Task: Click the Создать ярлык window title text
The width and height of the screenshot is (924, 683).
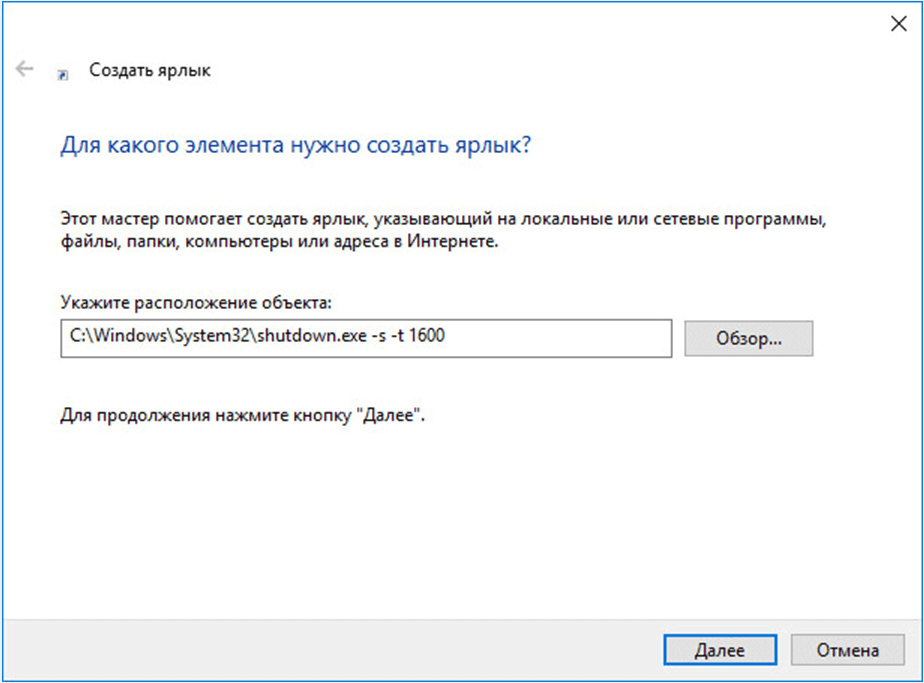Action: pos(150,71)
